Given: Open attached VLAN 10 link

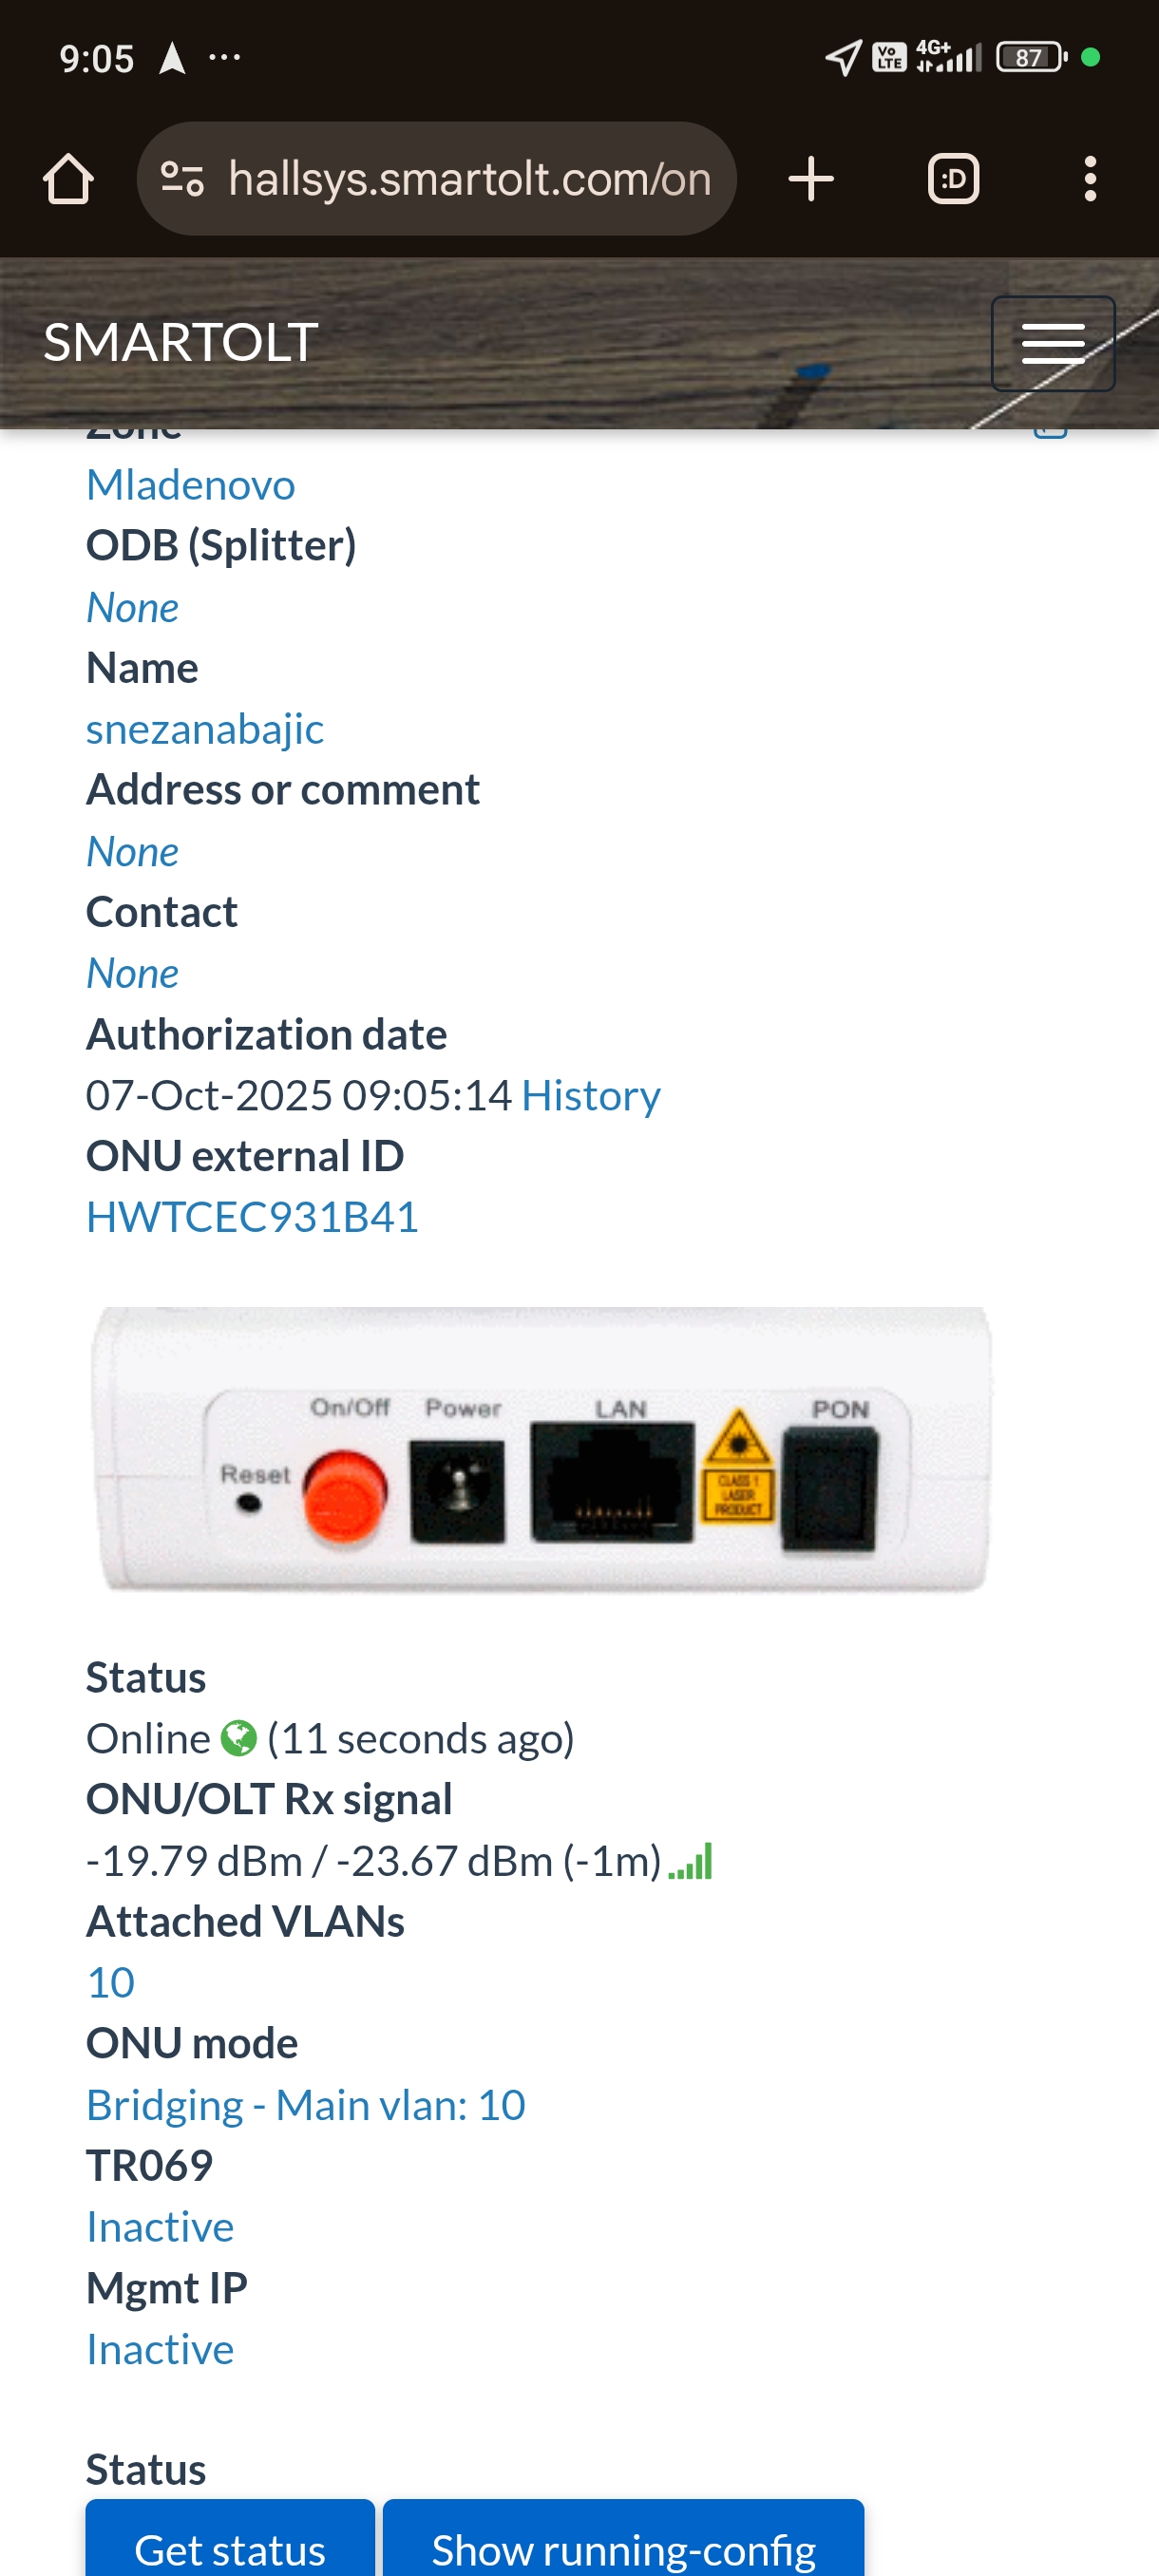Looking at the screenshot, I should pyautogui.click(x=110, y=1982).
